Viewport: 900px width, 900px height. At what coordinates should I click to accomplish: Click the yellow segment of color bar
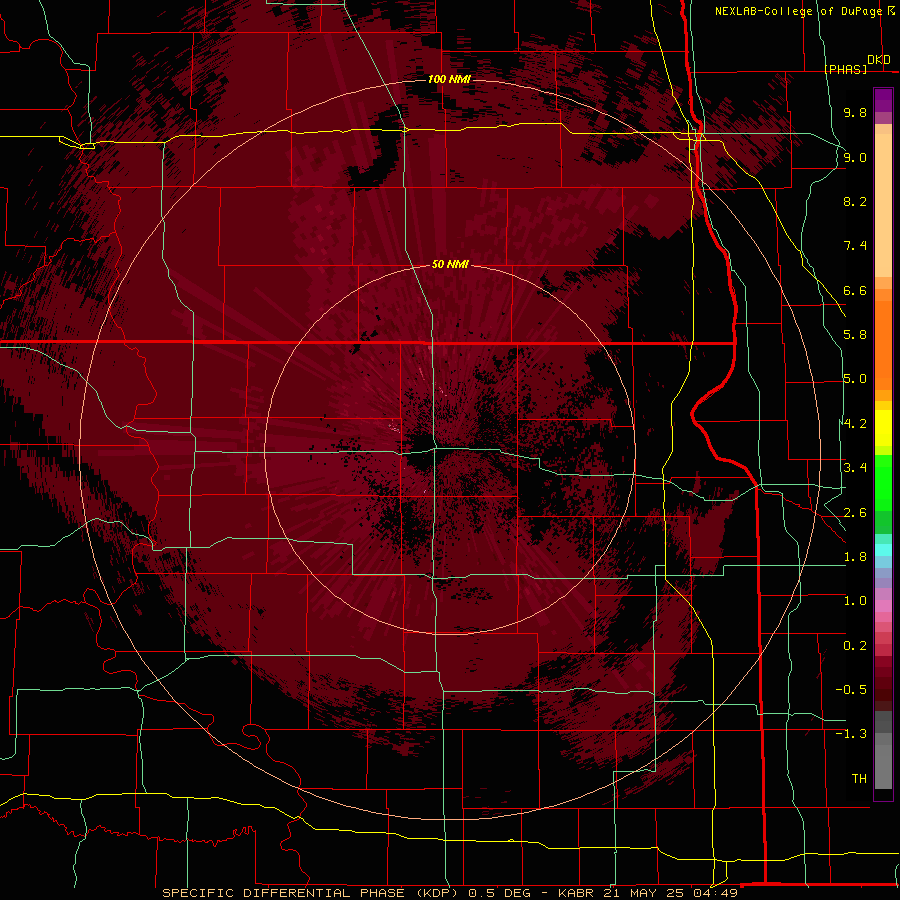(883, 428)
